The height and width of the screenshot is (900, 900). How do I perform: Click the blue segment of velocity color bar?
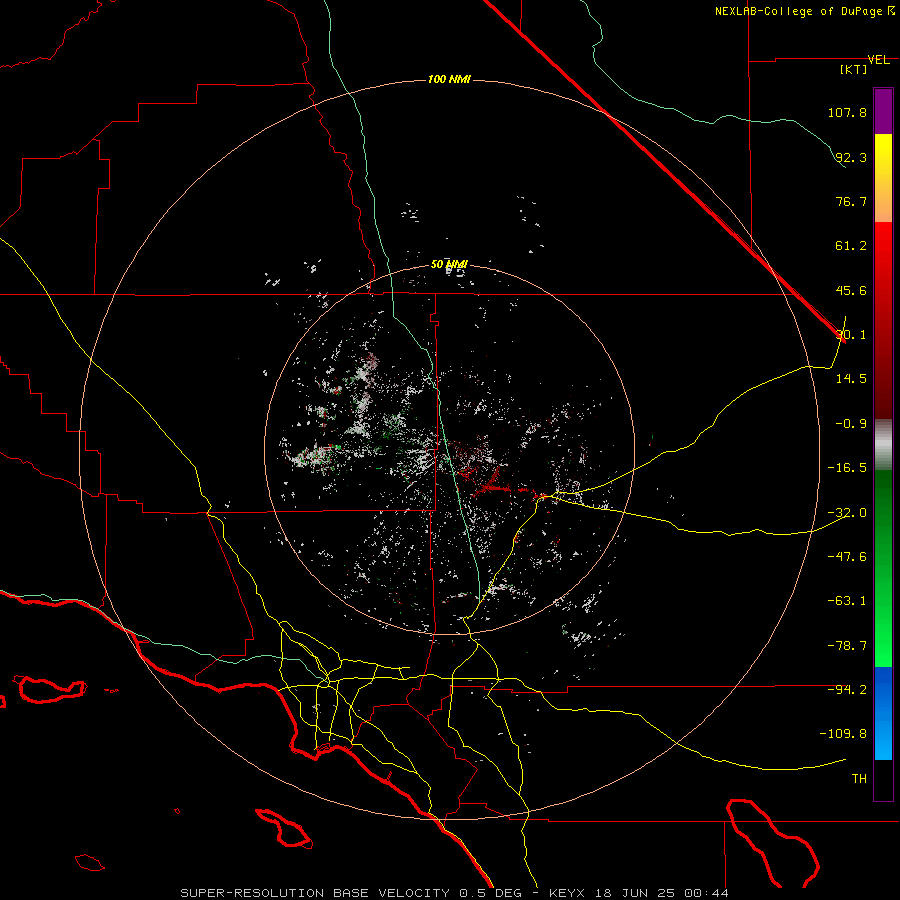(x=883, y=713)
